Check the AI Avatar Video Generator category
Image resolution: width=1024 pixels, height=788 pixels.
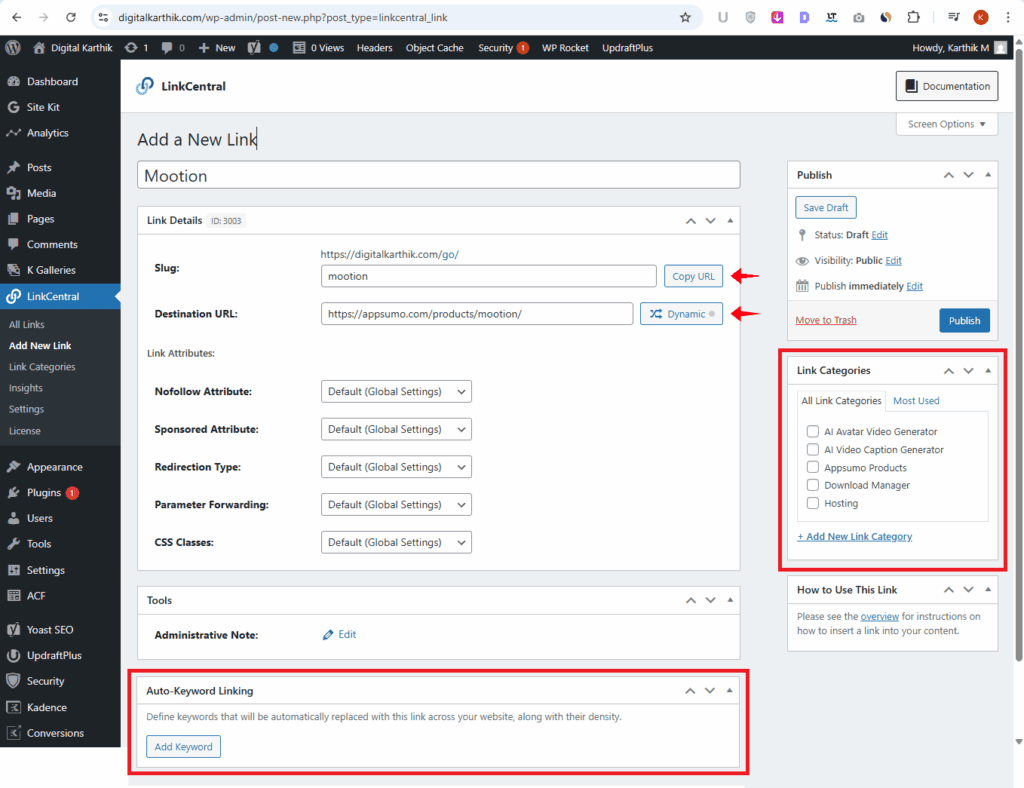[813, 432]
